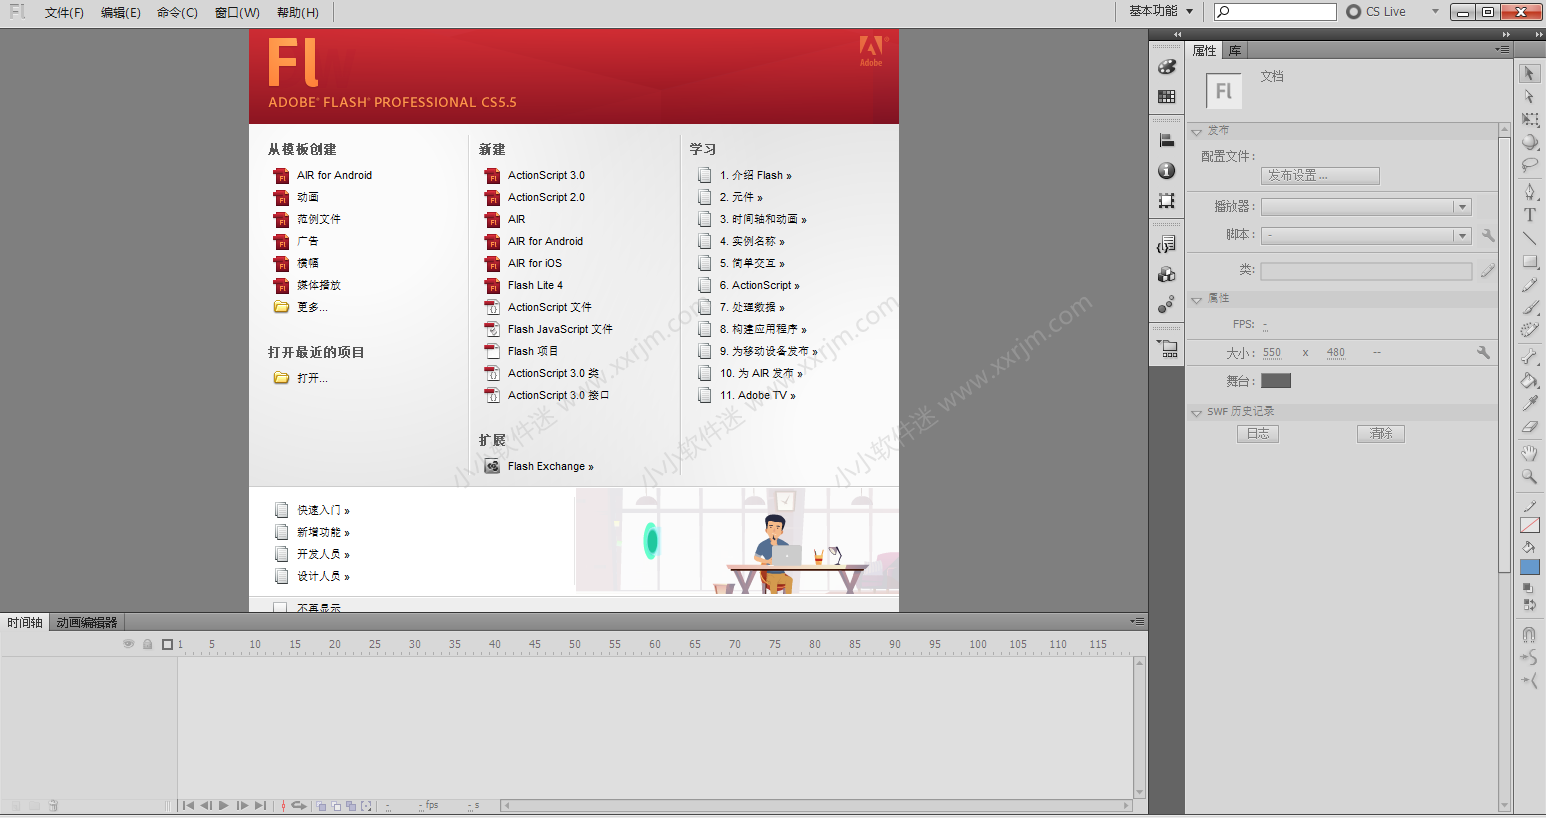1546x818 pixels.
Task: Open the 脚本 script dropdown
Action: [1366, 236]
